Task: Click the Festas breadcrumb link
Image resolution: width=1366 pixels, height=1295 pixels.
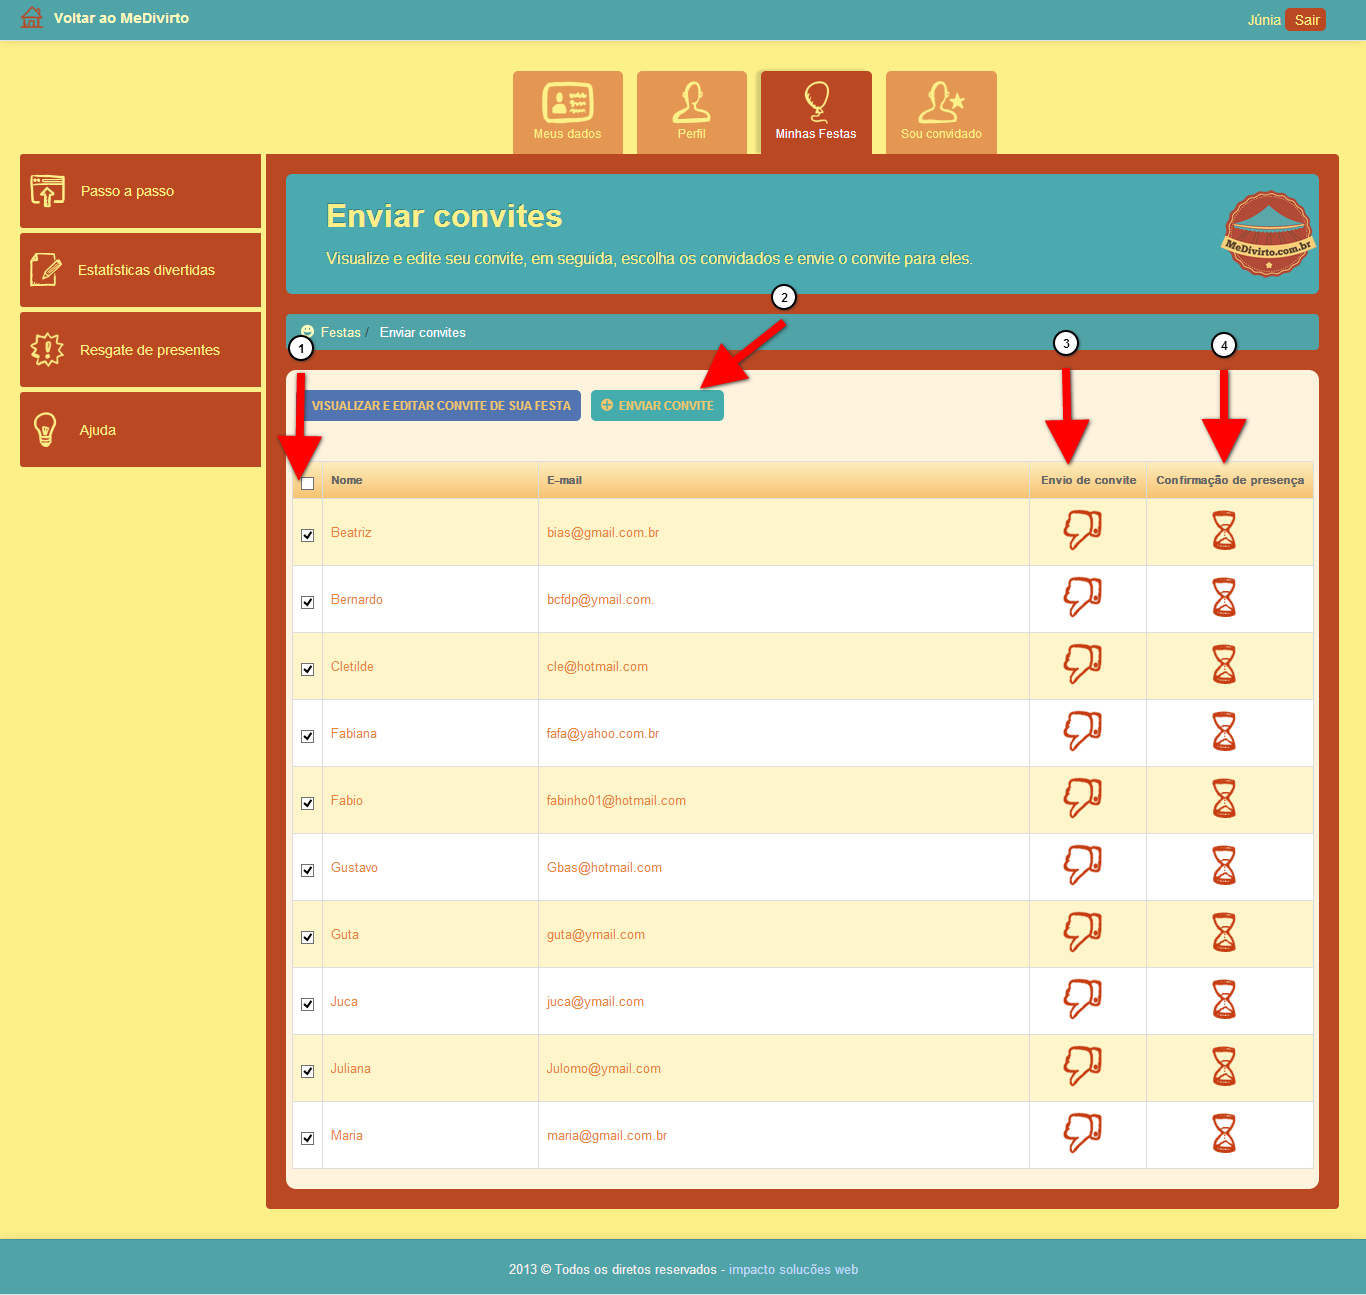Action: [x=340, y=332]
